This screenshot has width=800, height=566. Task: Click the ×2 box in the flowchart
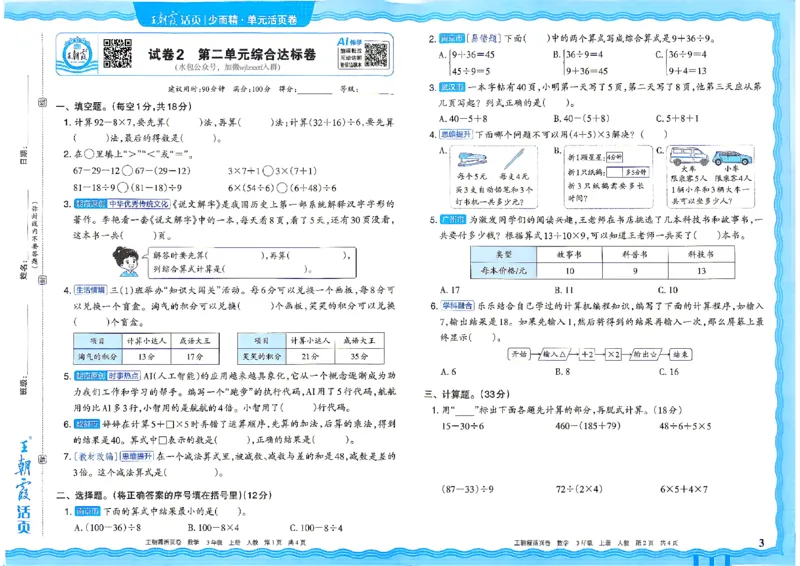(613, 354)
